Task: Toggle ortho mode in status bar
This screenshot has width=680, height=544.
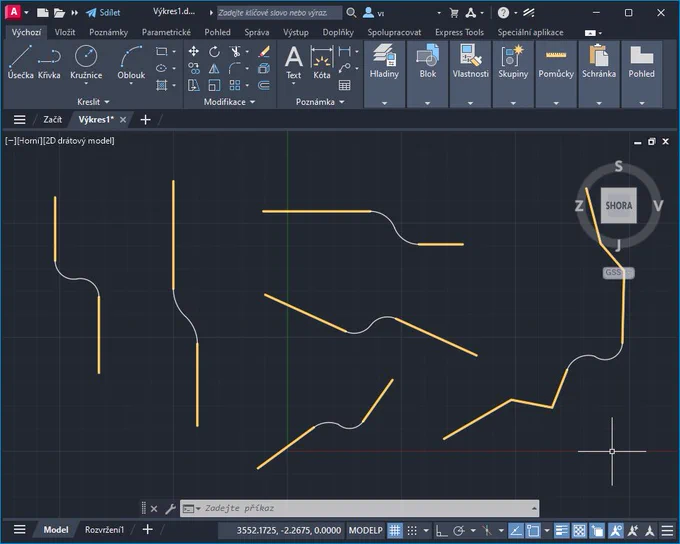Action: pos(441,530)
